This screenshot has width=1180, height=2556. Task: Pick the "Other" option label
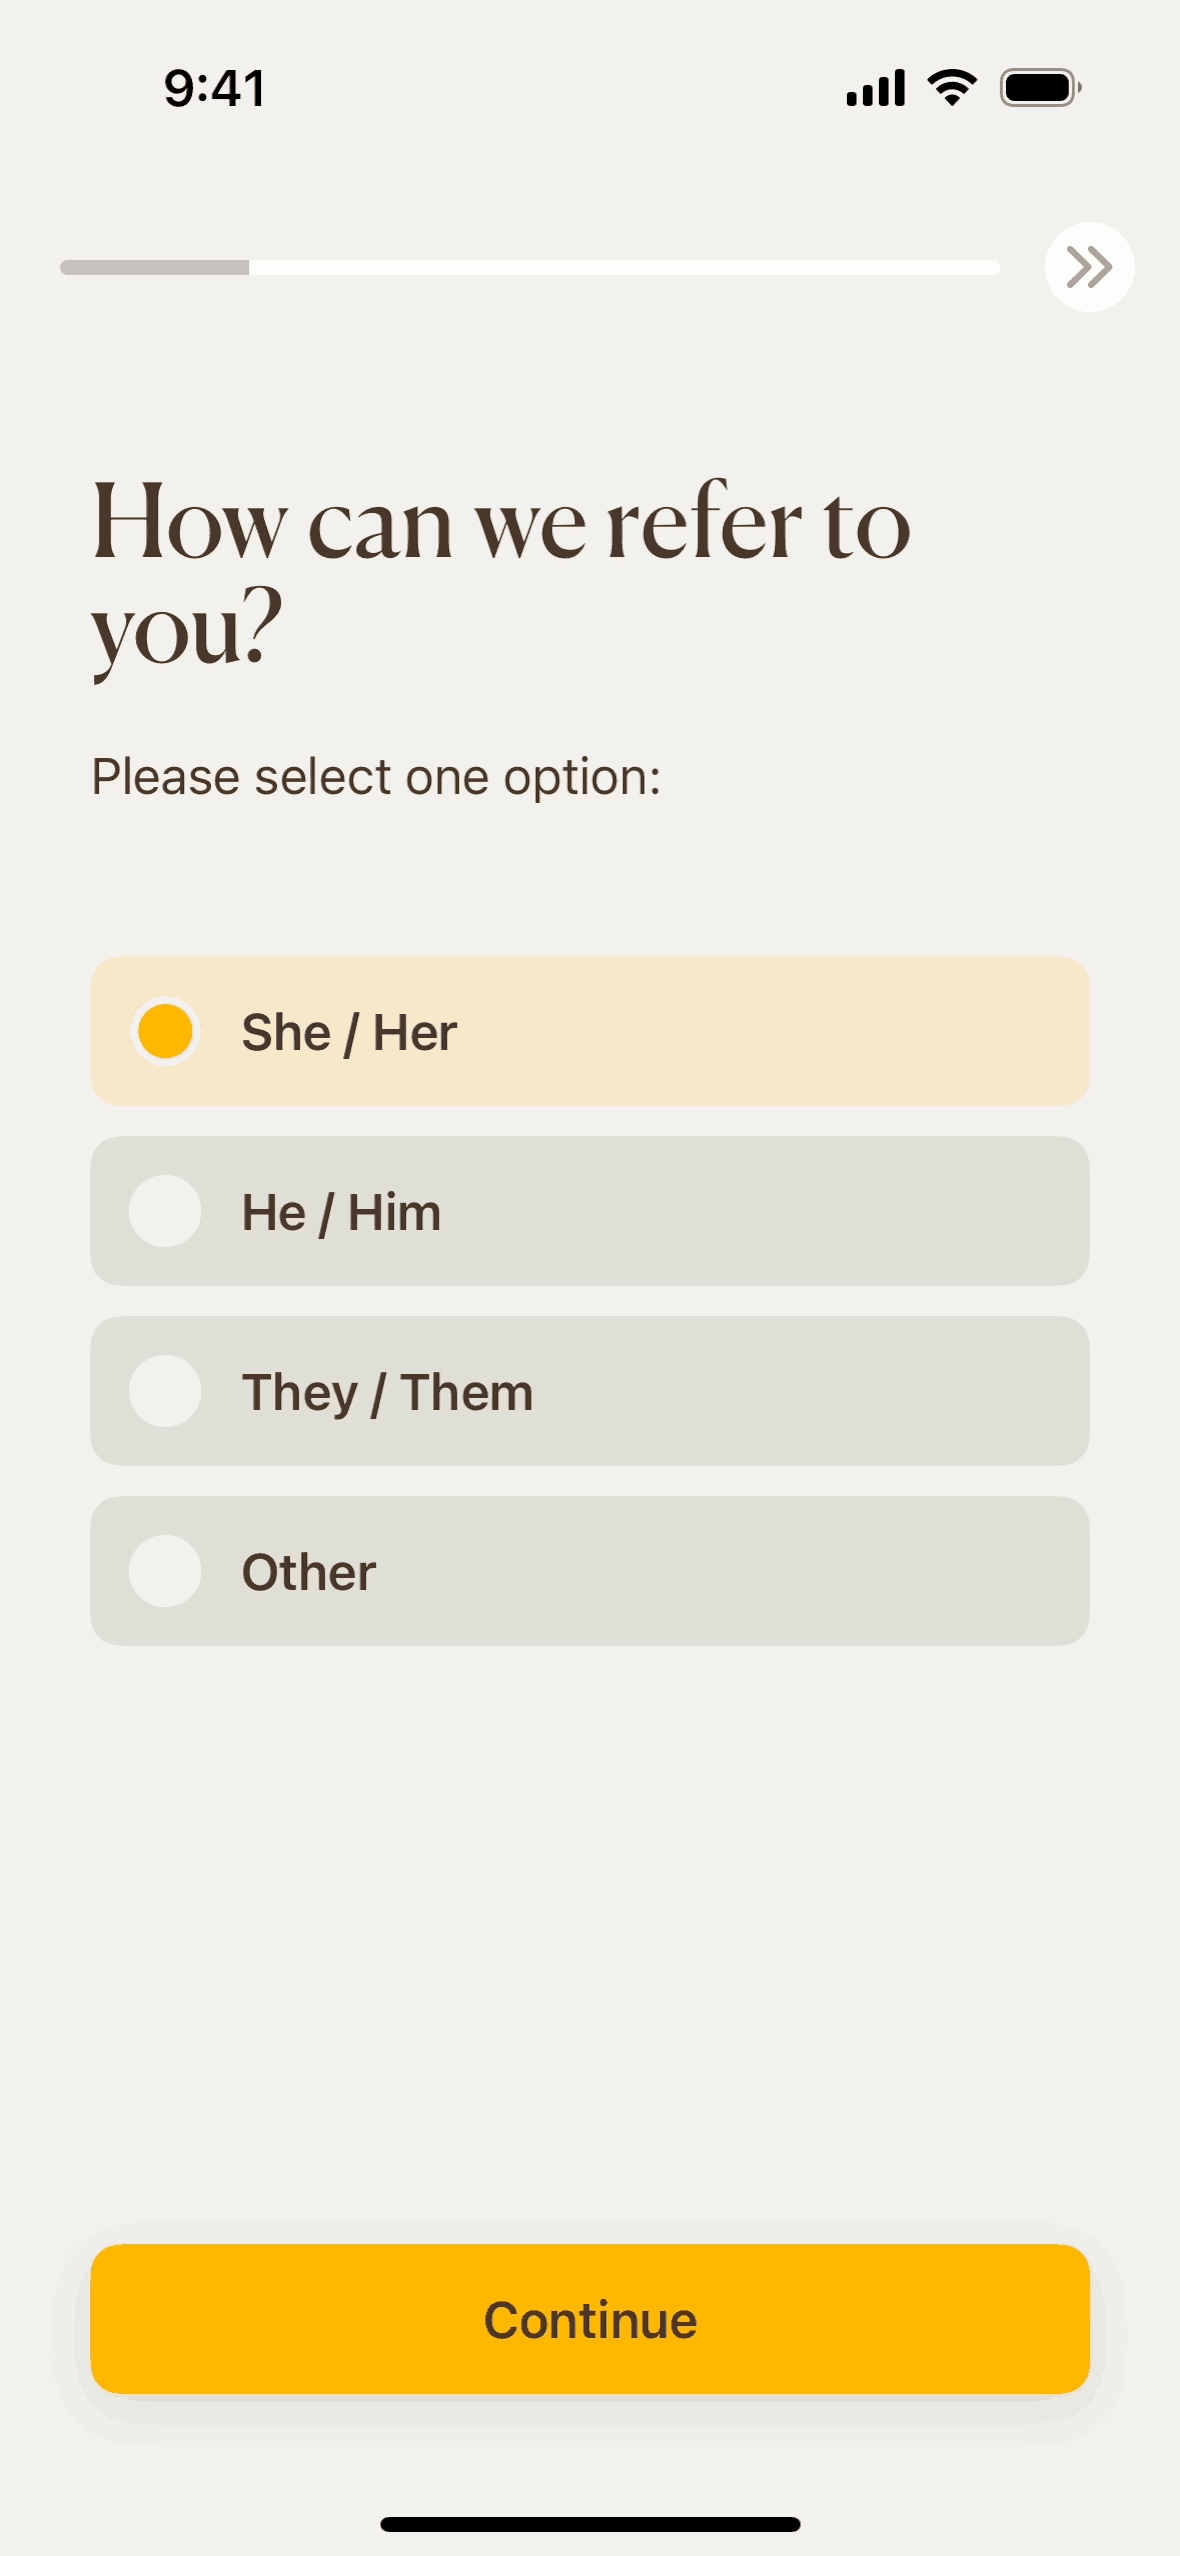pos(309,1572)
